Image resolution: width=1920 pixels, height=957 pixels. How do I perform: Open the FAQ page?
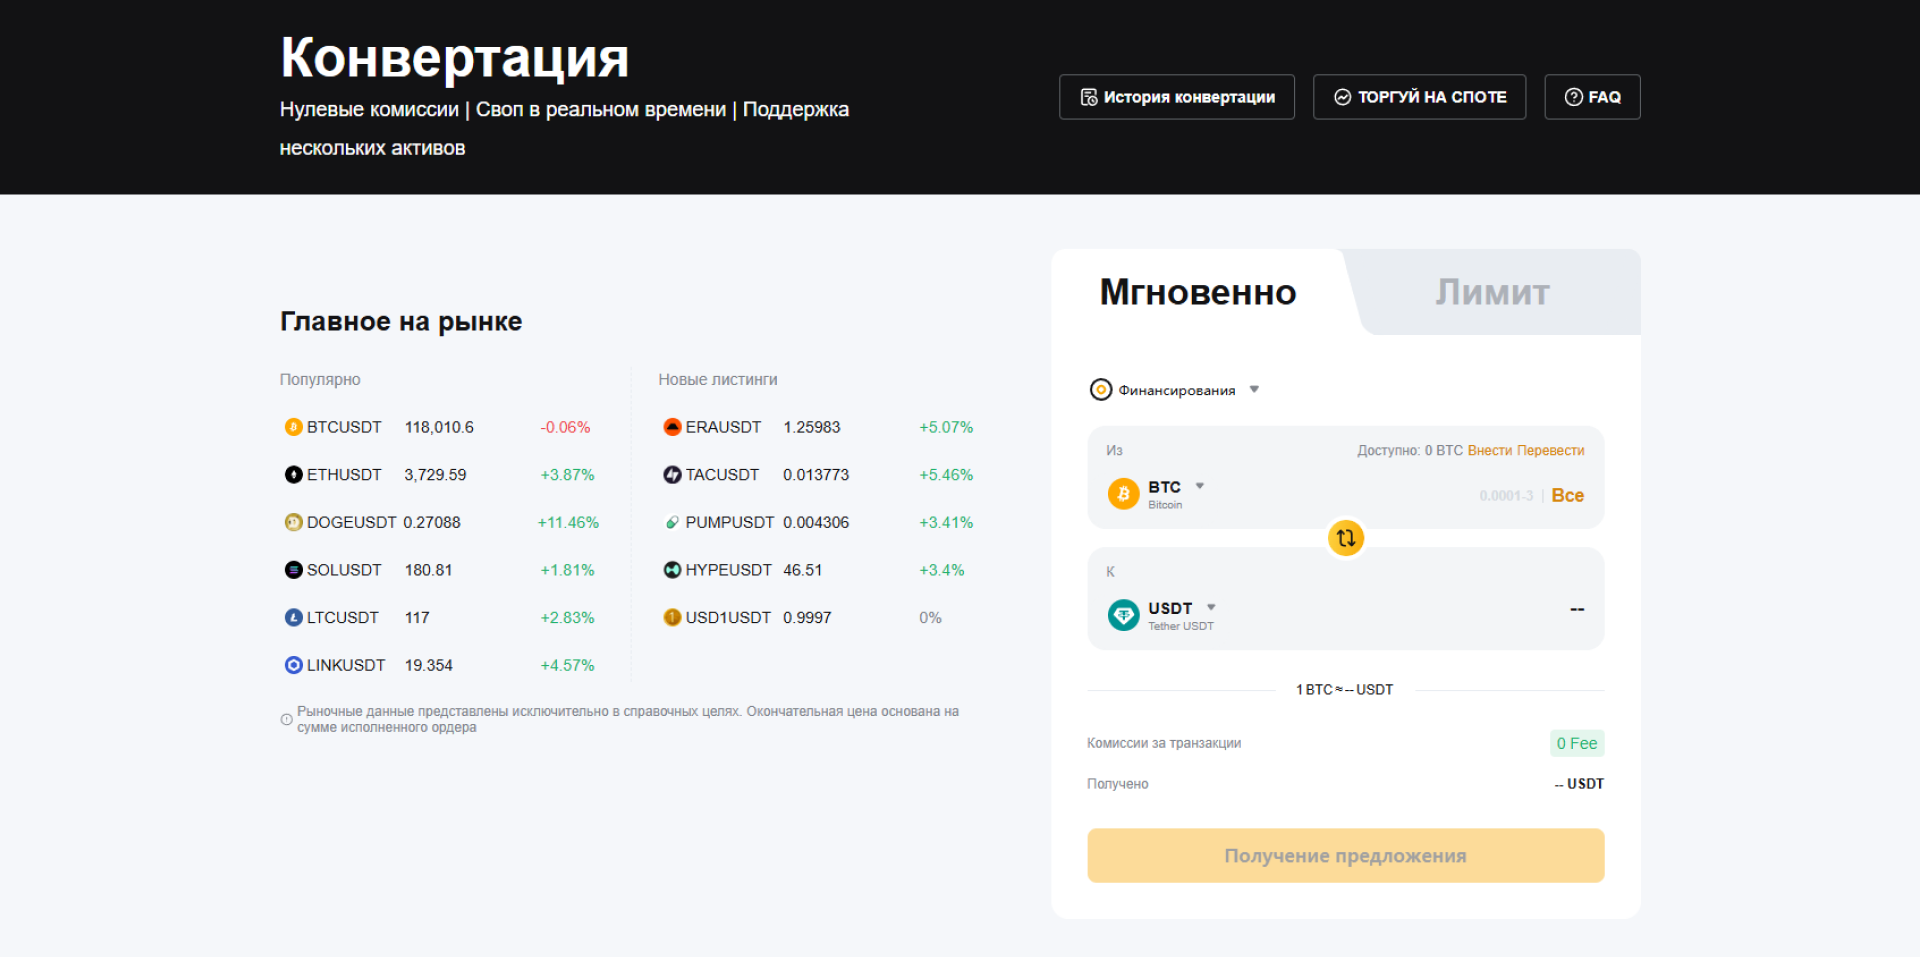(x=1592, y=97)
